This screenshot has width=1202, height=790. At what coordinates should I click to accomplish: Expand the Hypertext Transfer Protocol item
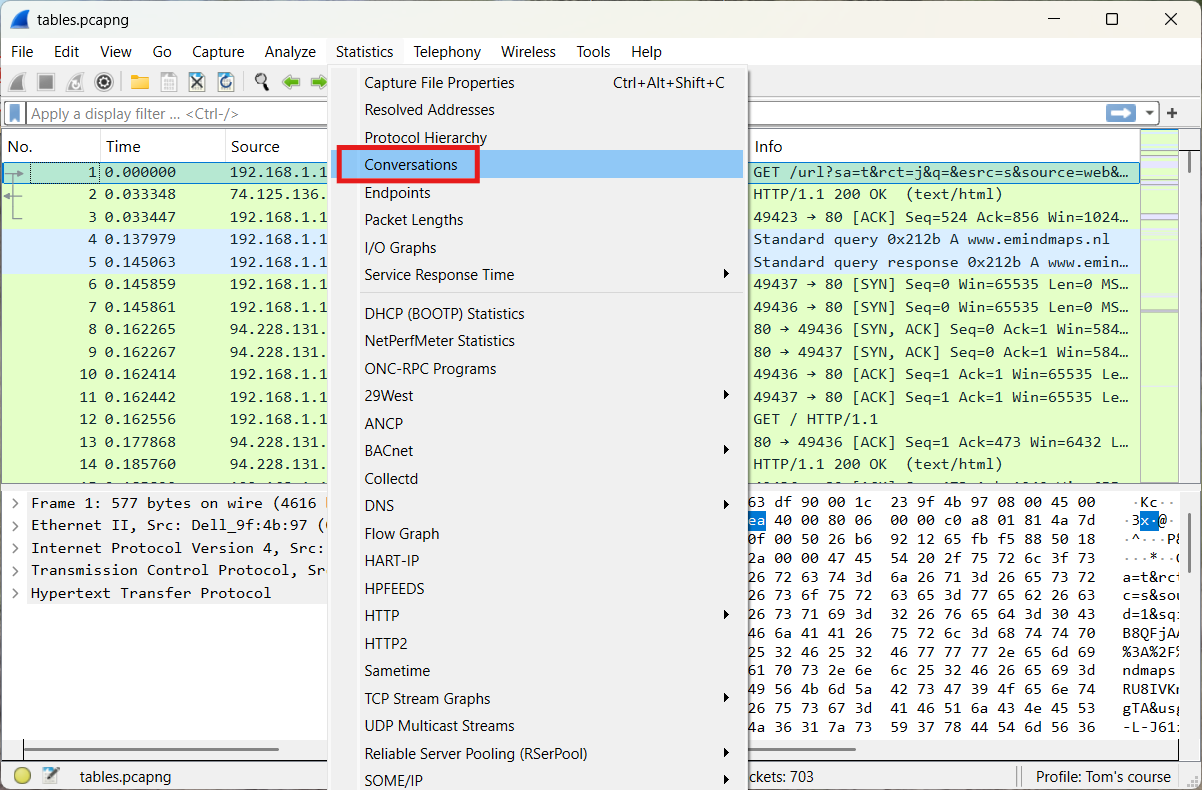[x=15, y=593]
